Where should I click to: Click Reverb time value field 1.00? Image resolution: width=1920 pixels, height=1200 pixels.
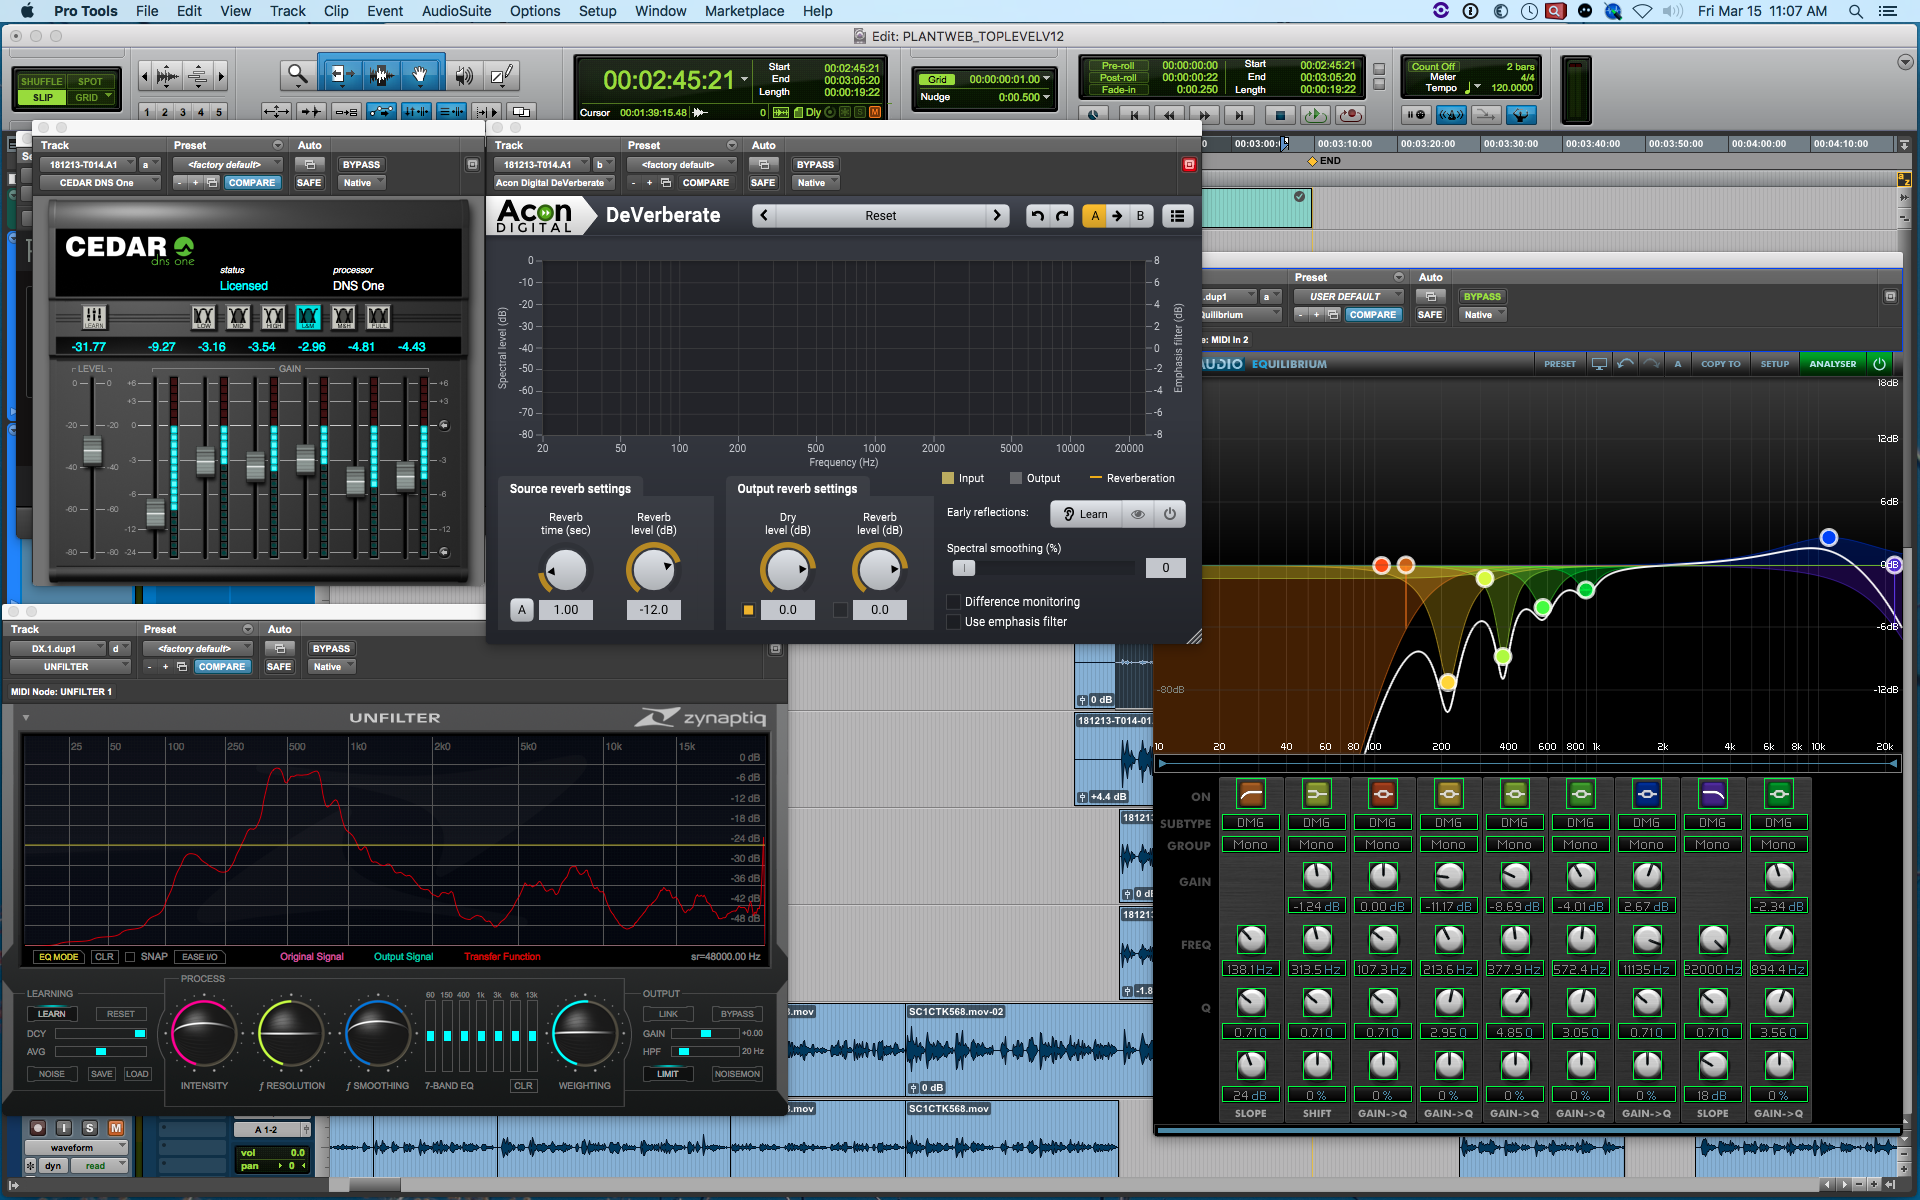click(x=566, y=610)
